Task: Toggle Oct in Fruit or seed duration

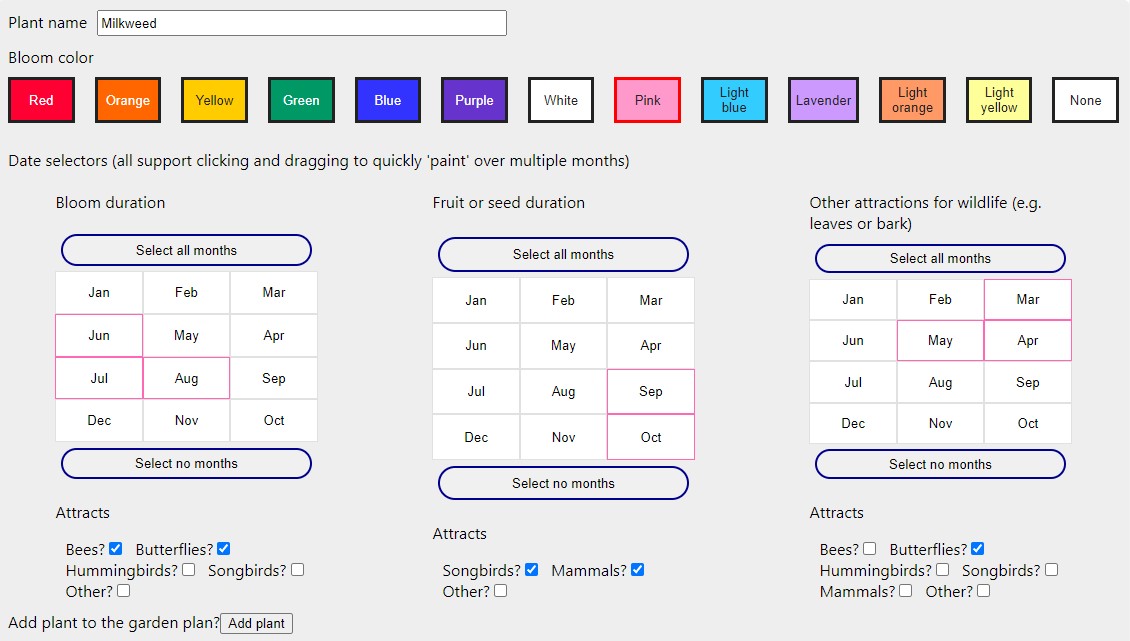Action: coord(650,437)
